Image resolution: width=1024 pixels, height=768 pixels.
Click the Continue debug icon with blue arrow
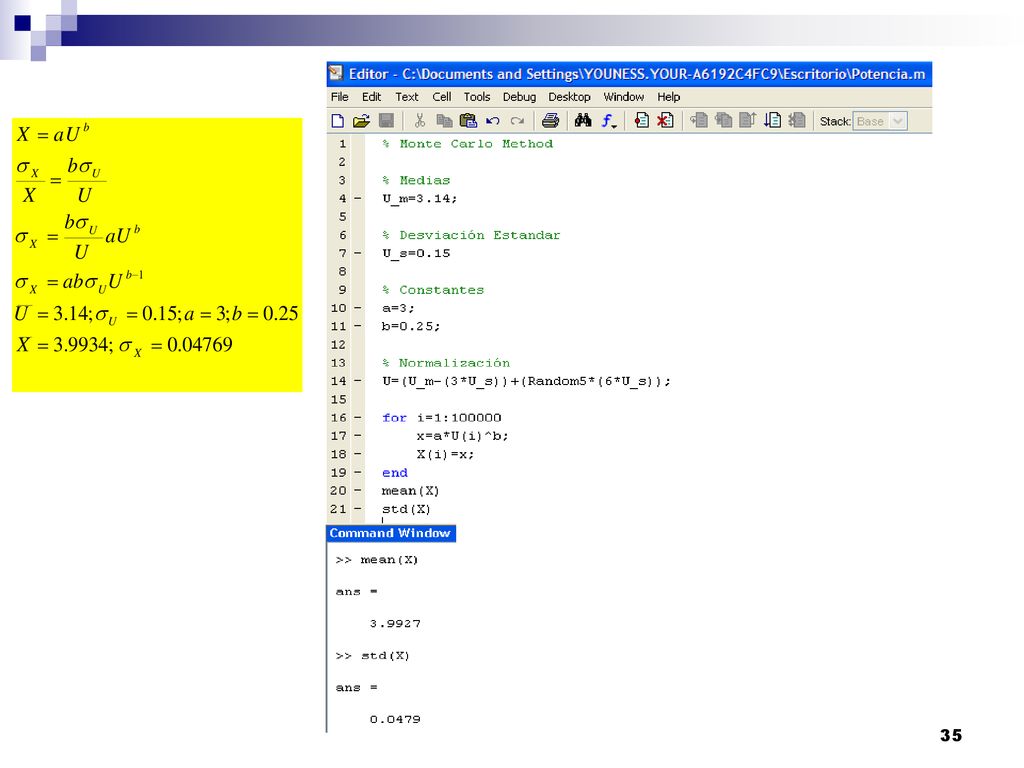coord(773,121)
